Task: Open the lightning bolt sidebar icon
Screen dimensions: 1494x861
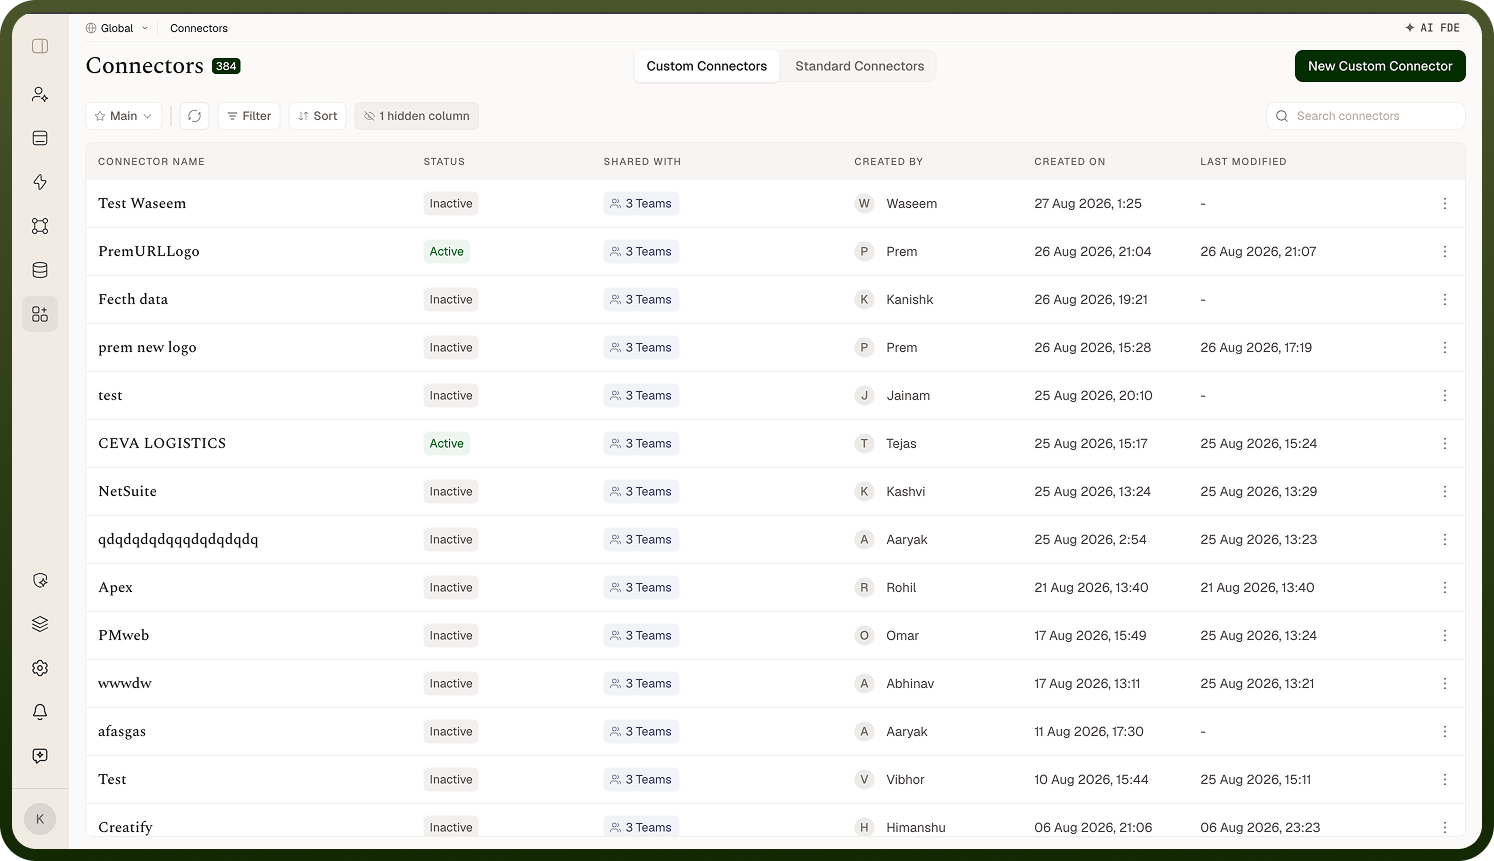Action: [40, 182]
